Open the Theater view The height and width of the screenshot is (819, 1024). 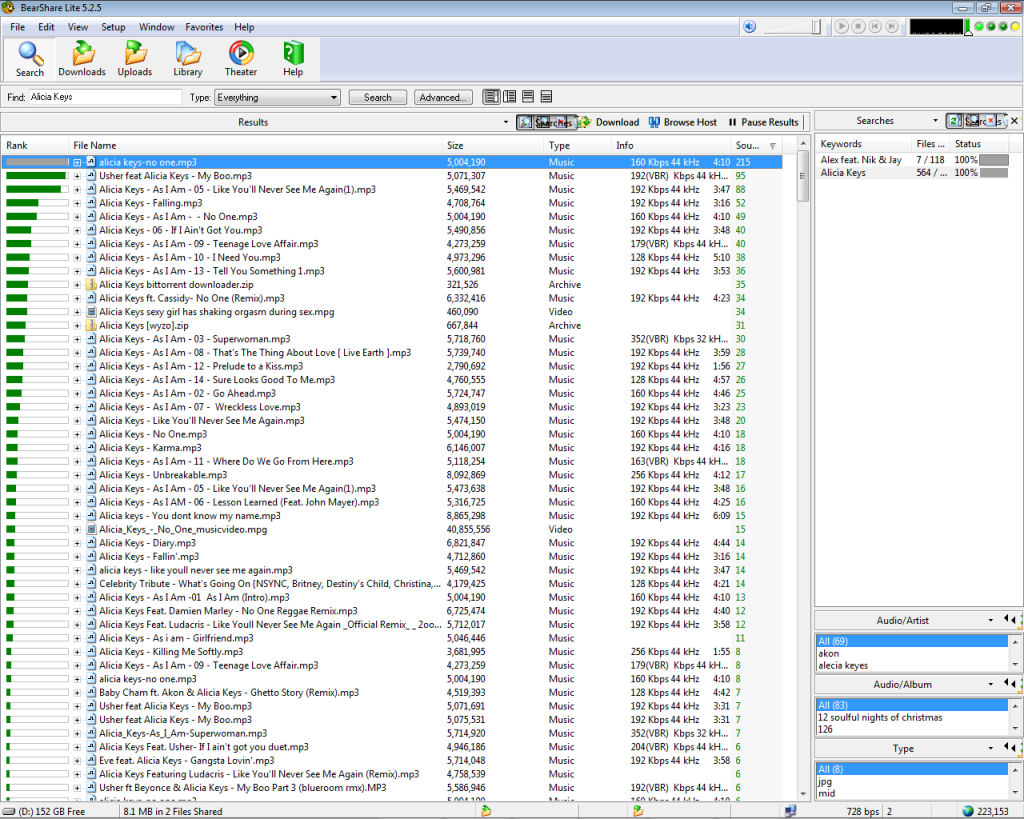point(240,59)
